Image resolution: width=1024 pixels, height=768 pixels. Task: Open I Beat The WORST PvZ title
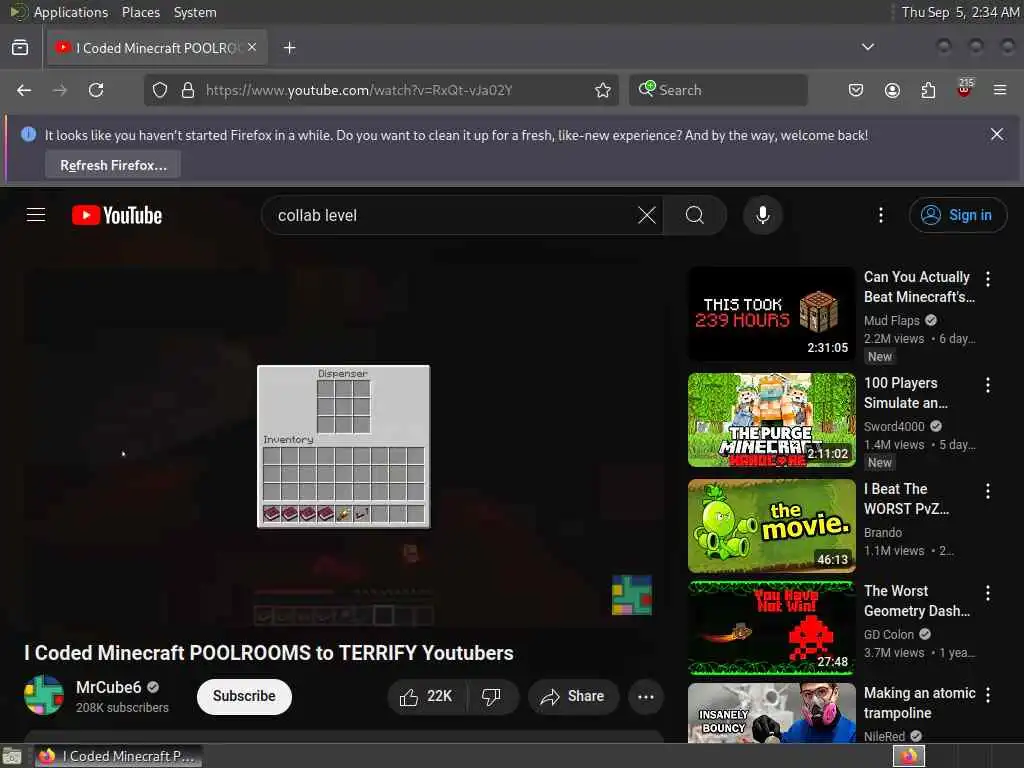pyautogui.click(x=906, y=498)
